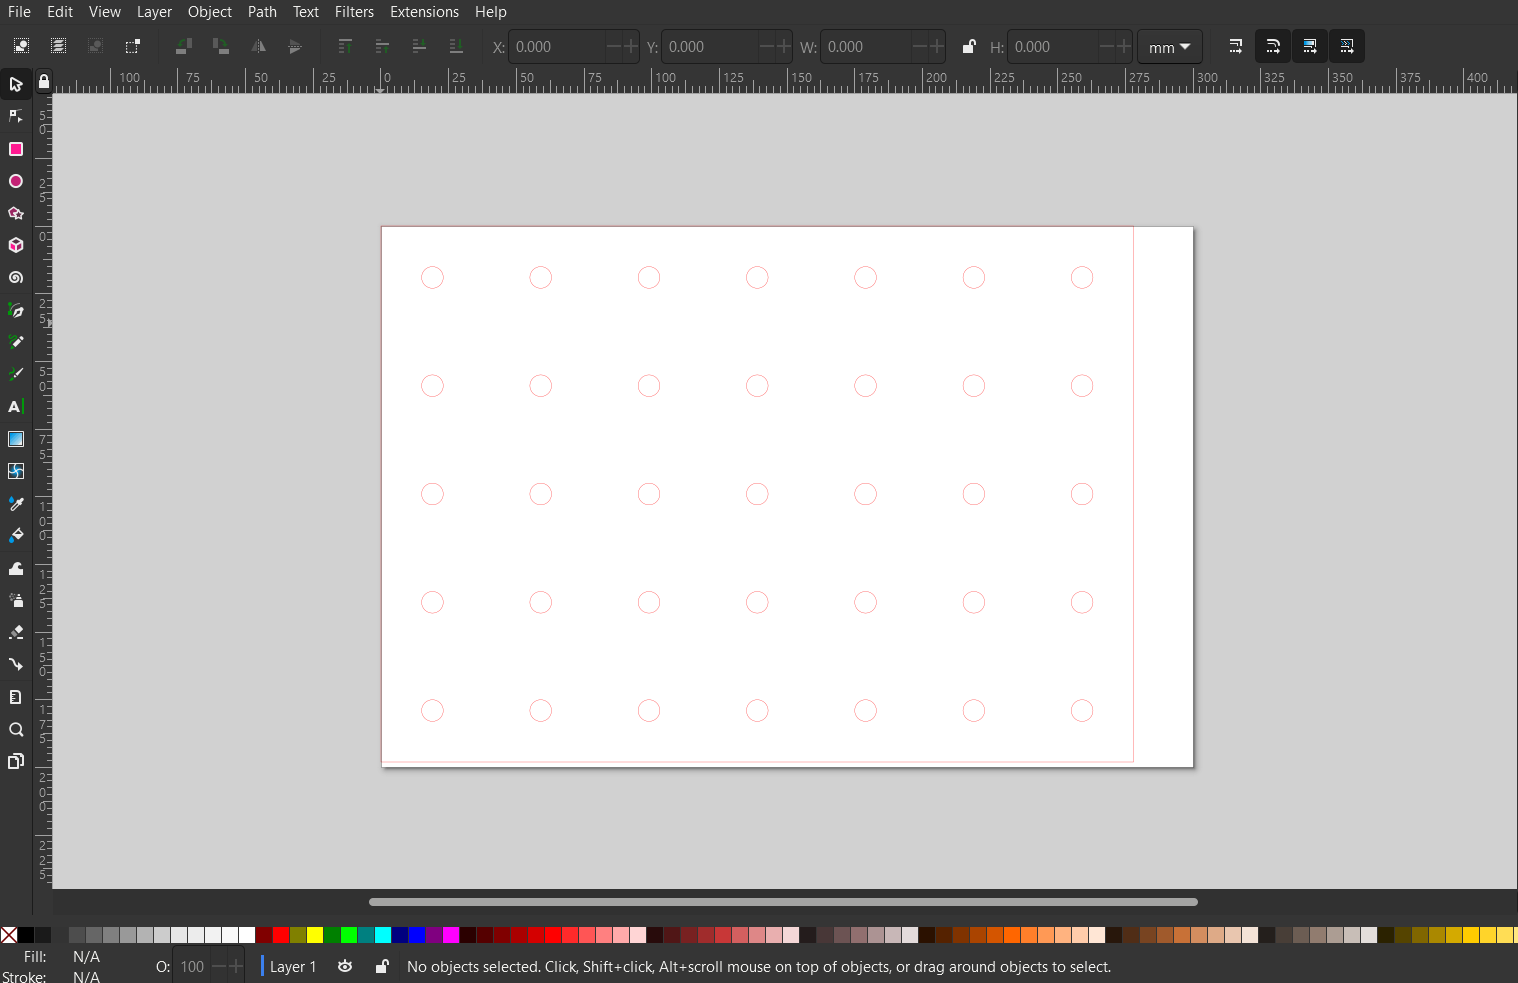Open the Layer menu
1518x983 pixels.
tap(154, 12)
